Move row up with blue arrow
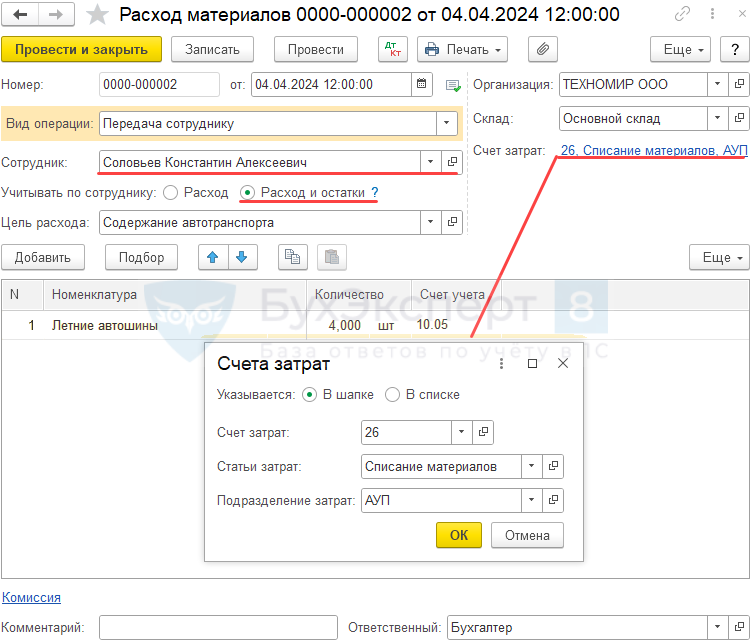The height and width of the screenshot is (644, 754). click(x=212, y=257)
